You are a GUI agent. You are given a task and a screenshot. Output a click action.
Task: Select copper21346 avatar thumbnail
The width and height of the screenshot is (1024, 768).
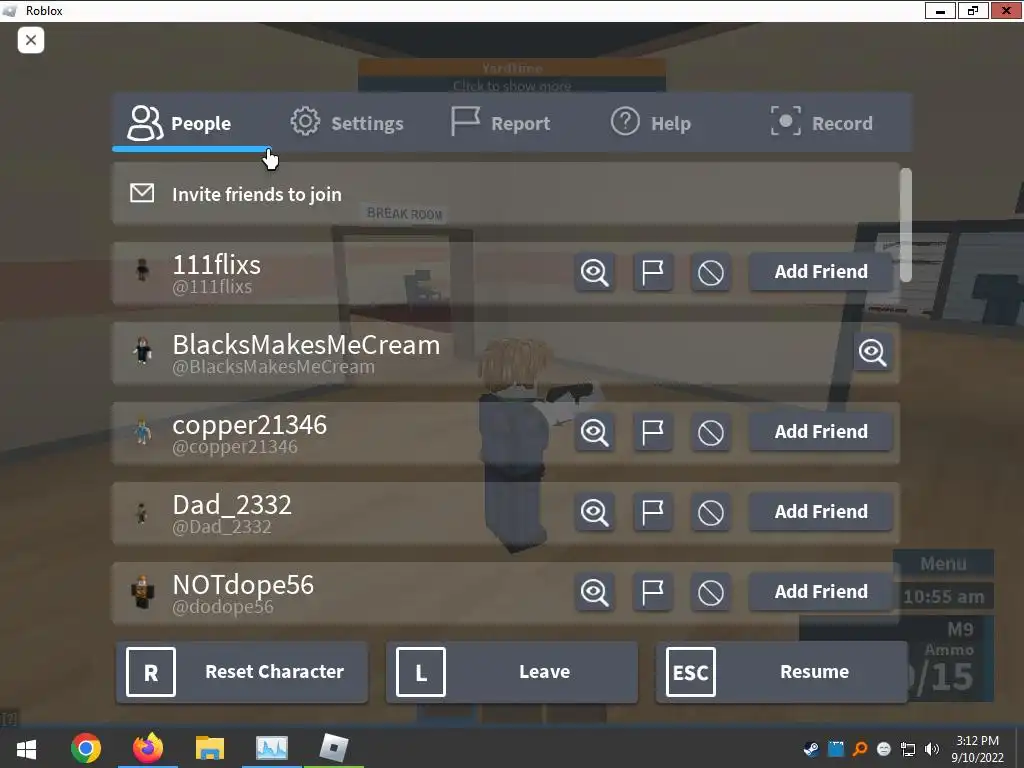pos(142,431)
